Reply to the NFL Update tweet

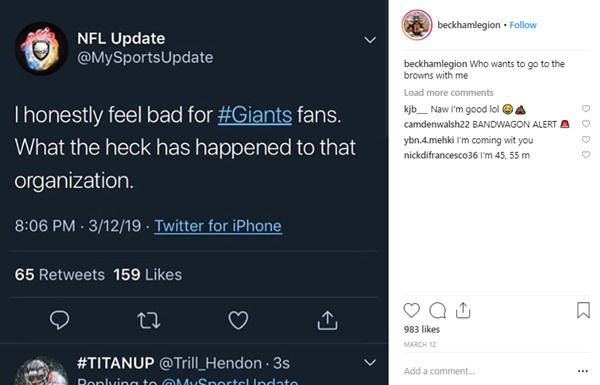click(59, 320)
